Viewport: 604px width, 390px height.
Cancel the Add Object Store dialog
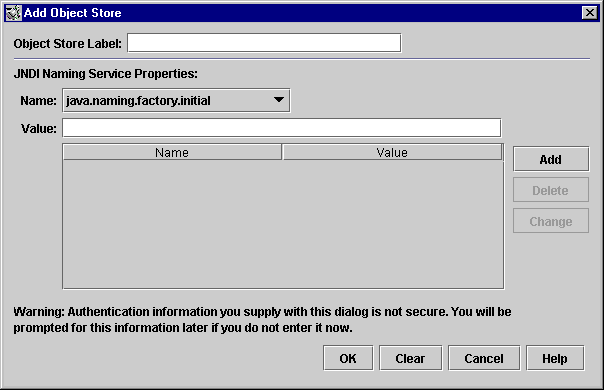coord(484,358)
